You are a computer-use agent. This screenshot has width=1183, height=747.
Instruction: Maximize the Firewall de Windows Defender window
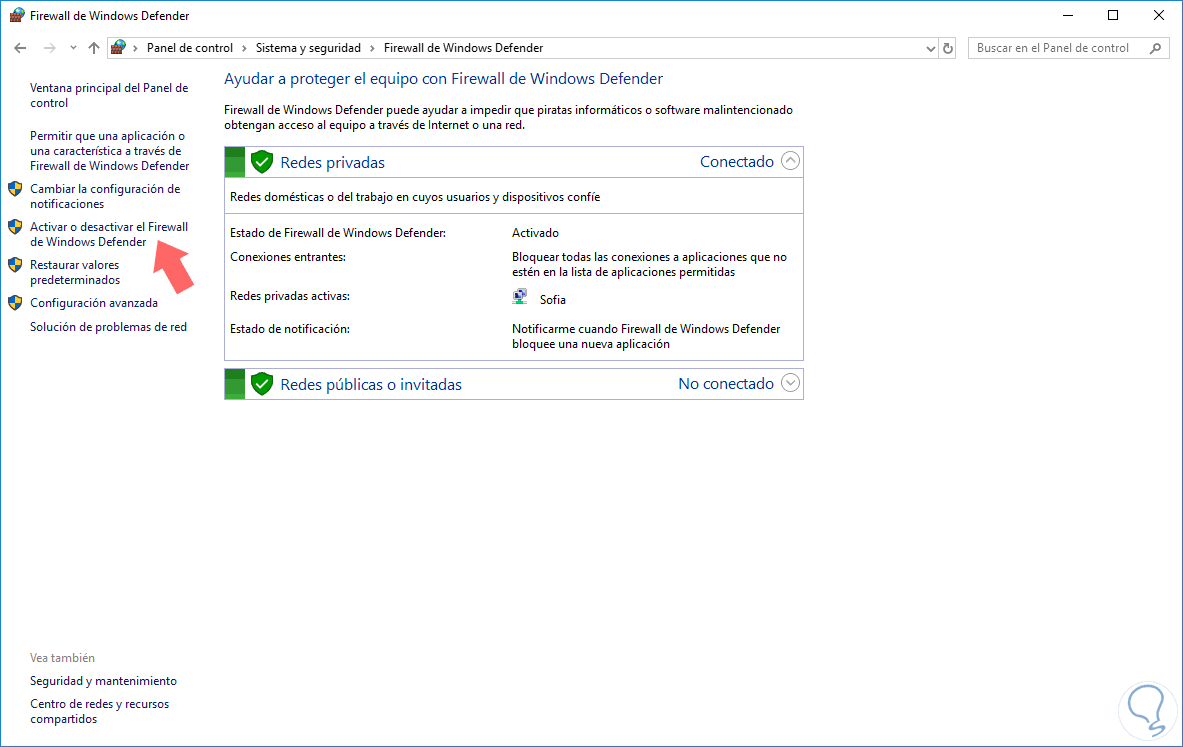[x=1113, y=15]
